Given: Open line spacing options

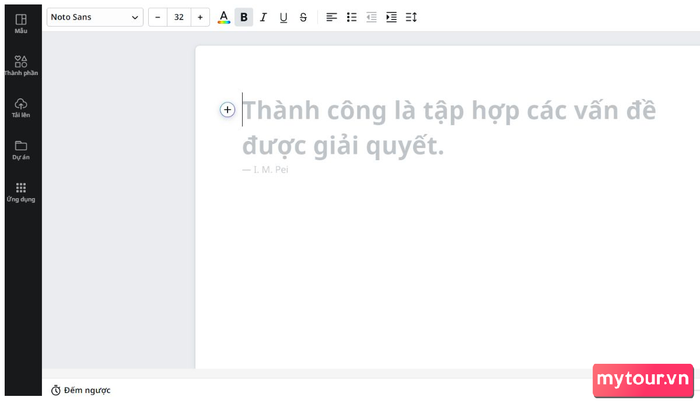Looking at the screenshot, I should (411, 17).
